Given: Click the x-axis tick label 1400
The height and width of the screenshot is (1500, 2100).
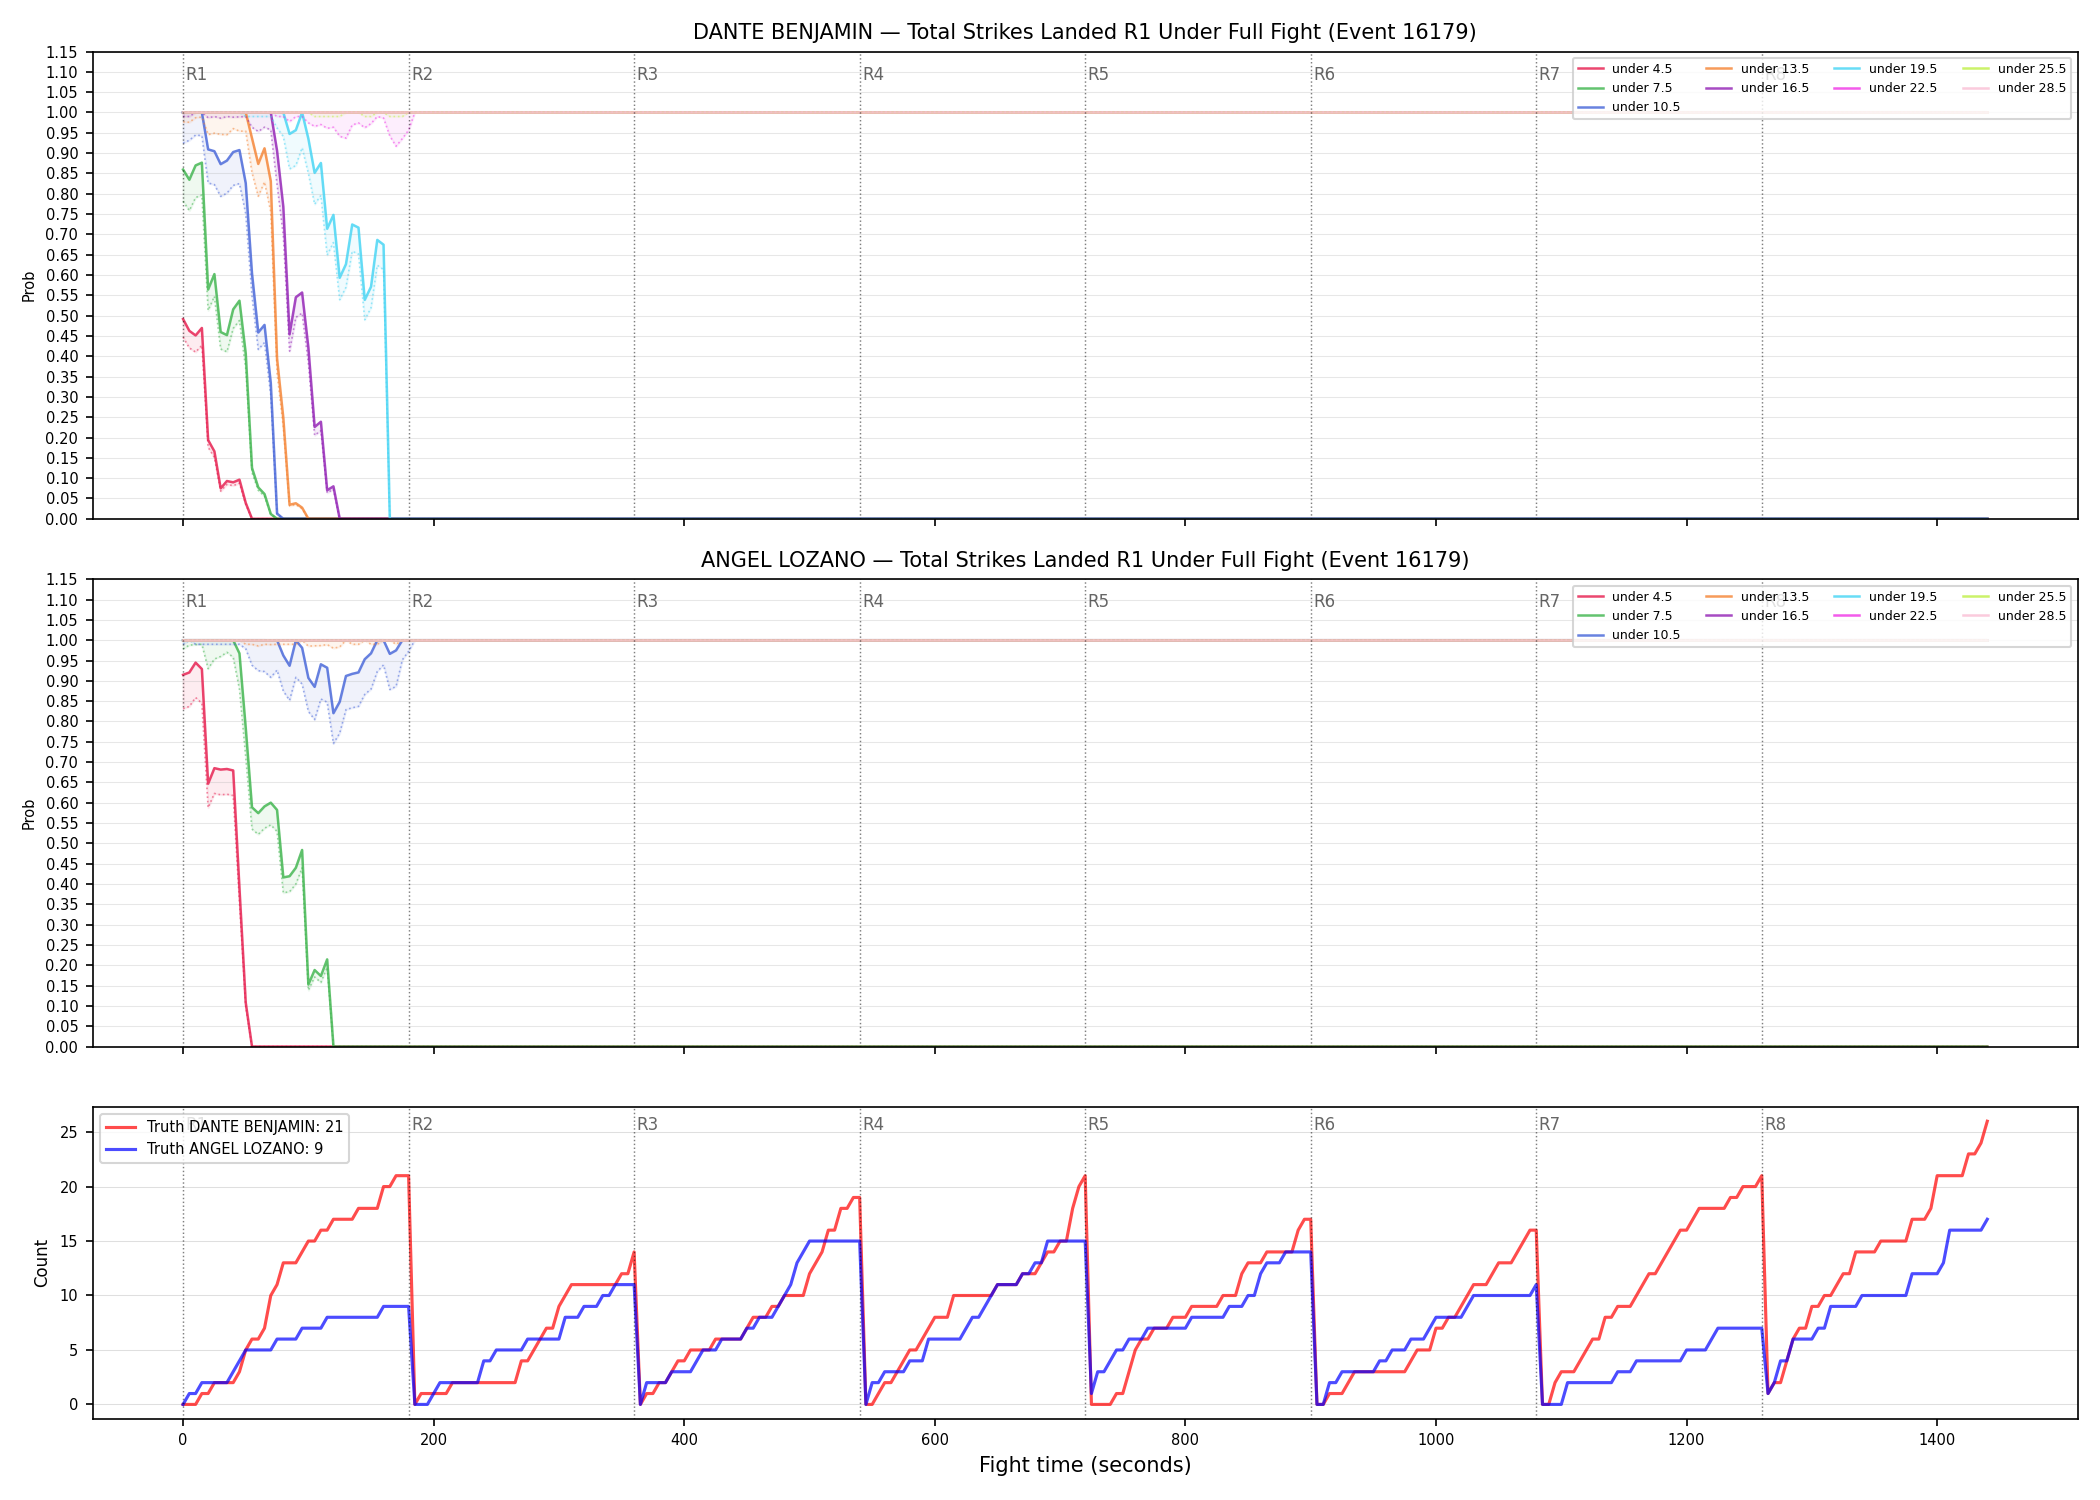Looking at the screenshot, I should (1937, 1440).
